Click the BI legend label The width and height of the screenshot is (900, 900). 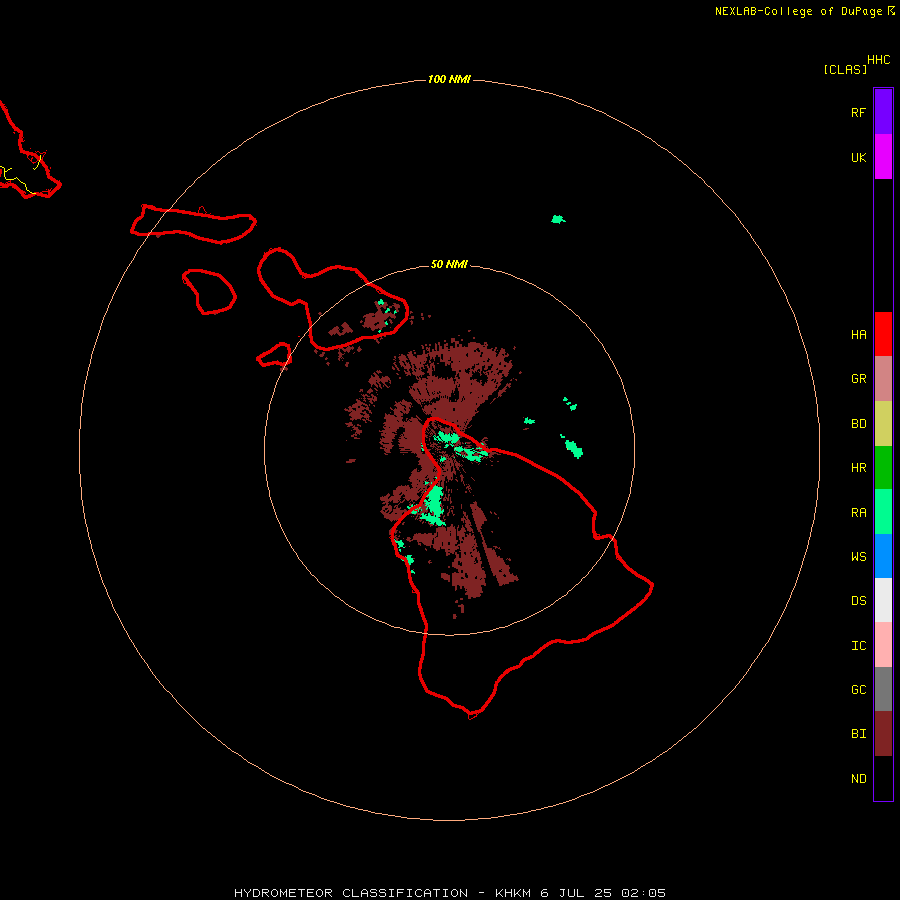click(858, 734)
